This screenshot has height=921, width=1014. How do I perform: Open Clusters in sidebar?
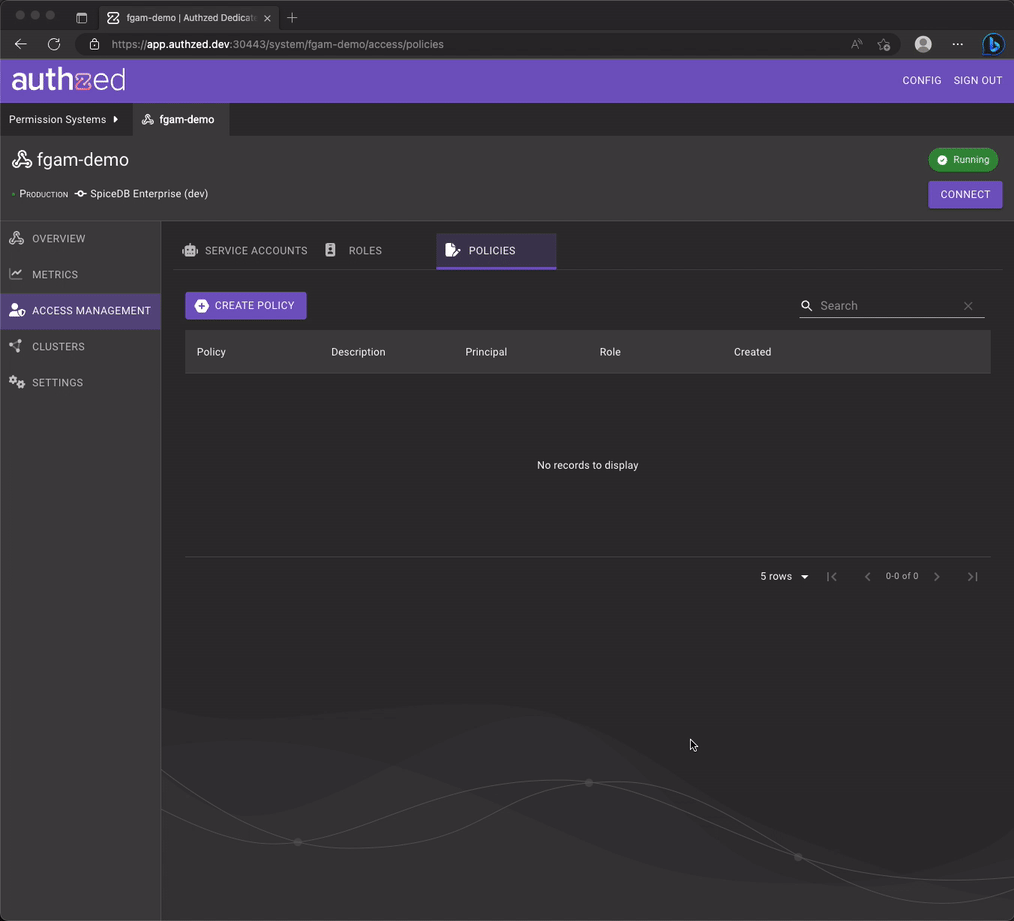point(80,346)
